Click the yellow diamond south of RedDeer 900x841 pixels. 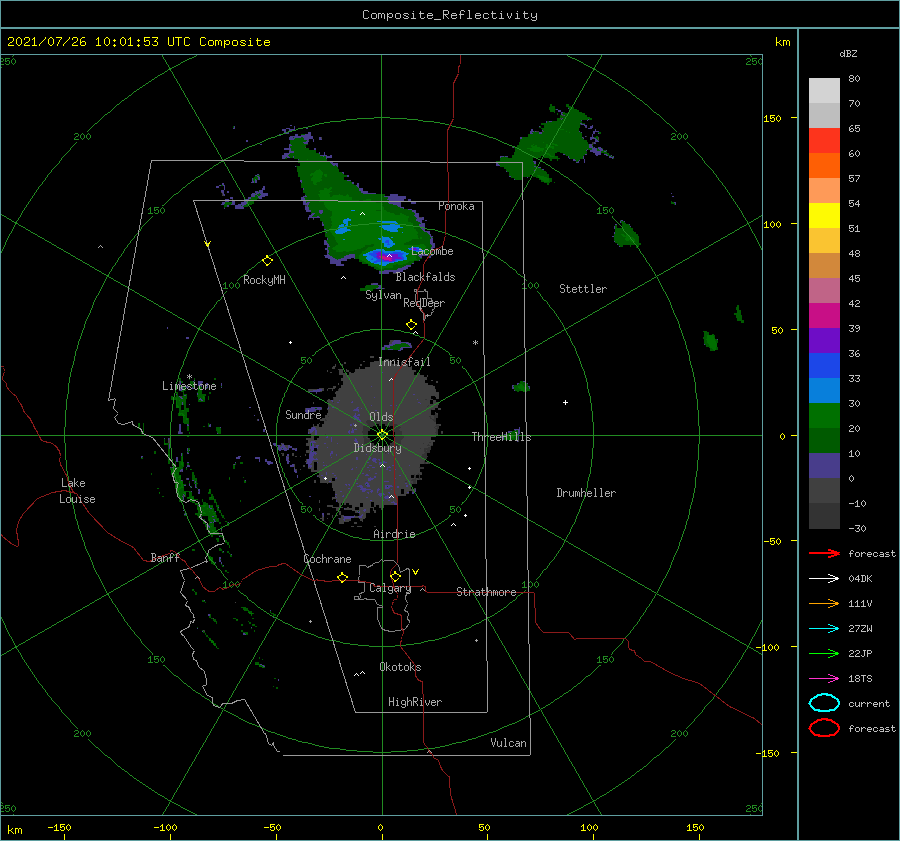[412, 325]
